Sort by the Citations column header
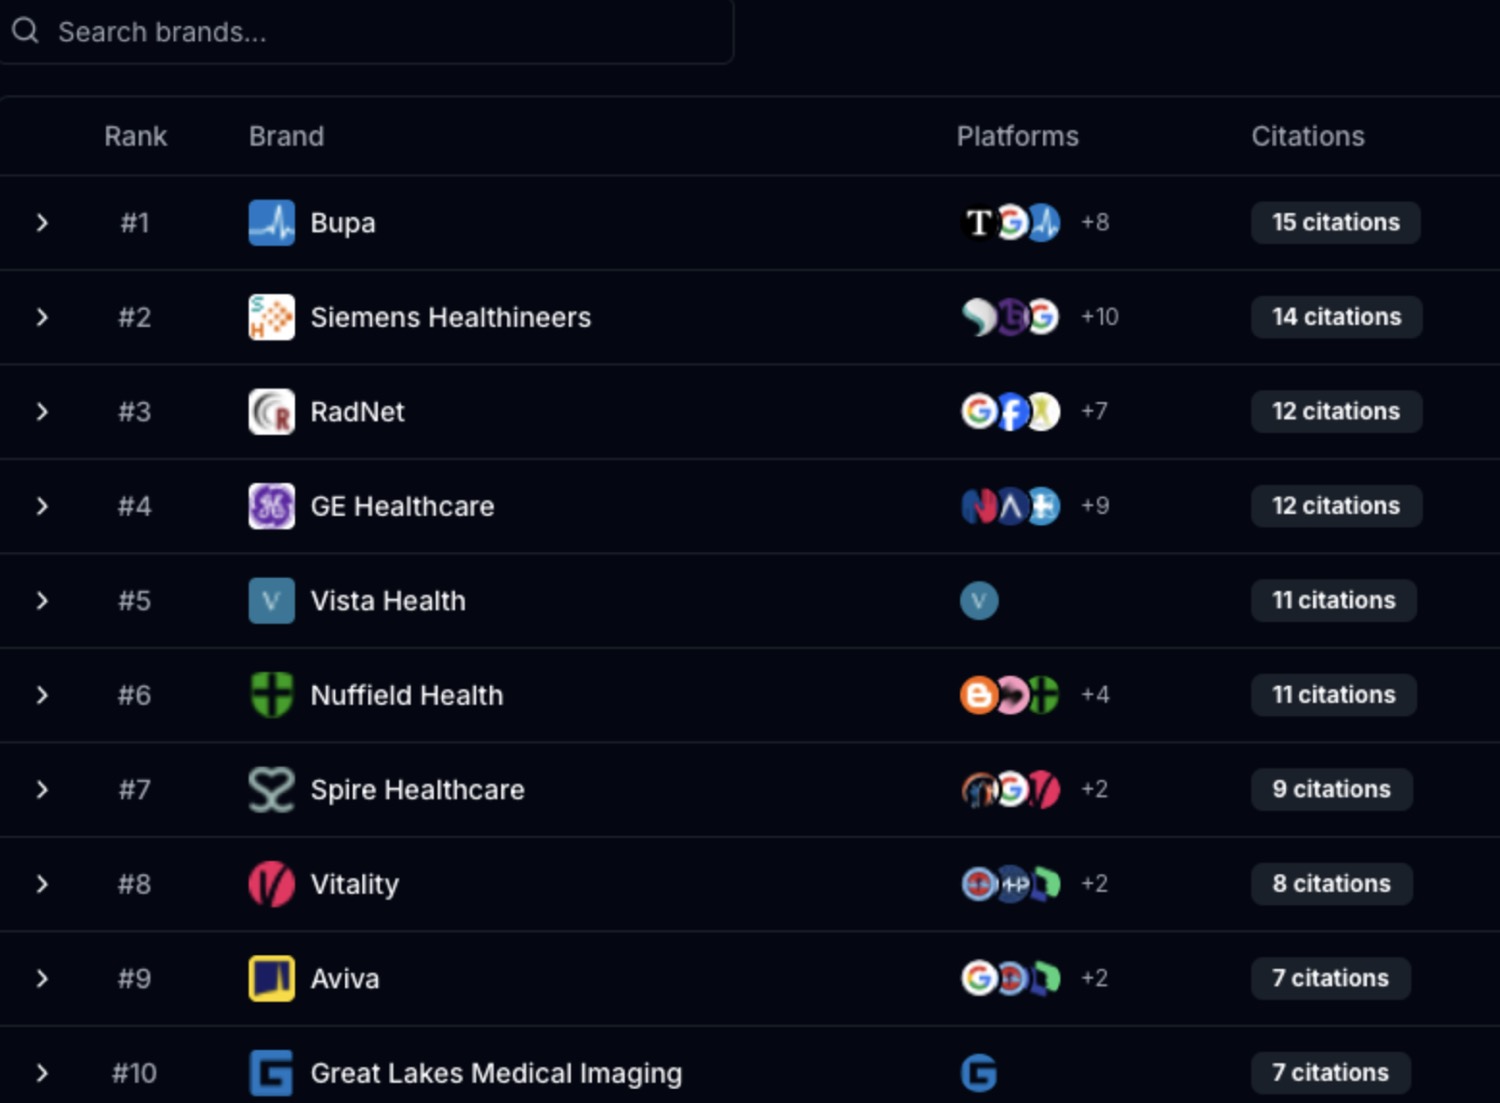This screenshot has width=1500, height=1103. (x=1307, y=136)
